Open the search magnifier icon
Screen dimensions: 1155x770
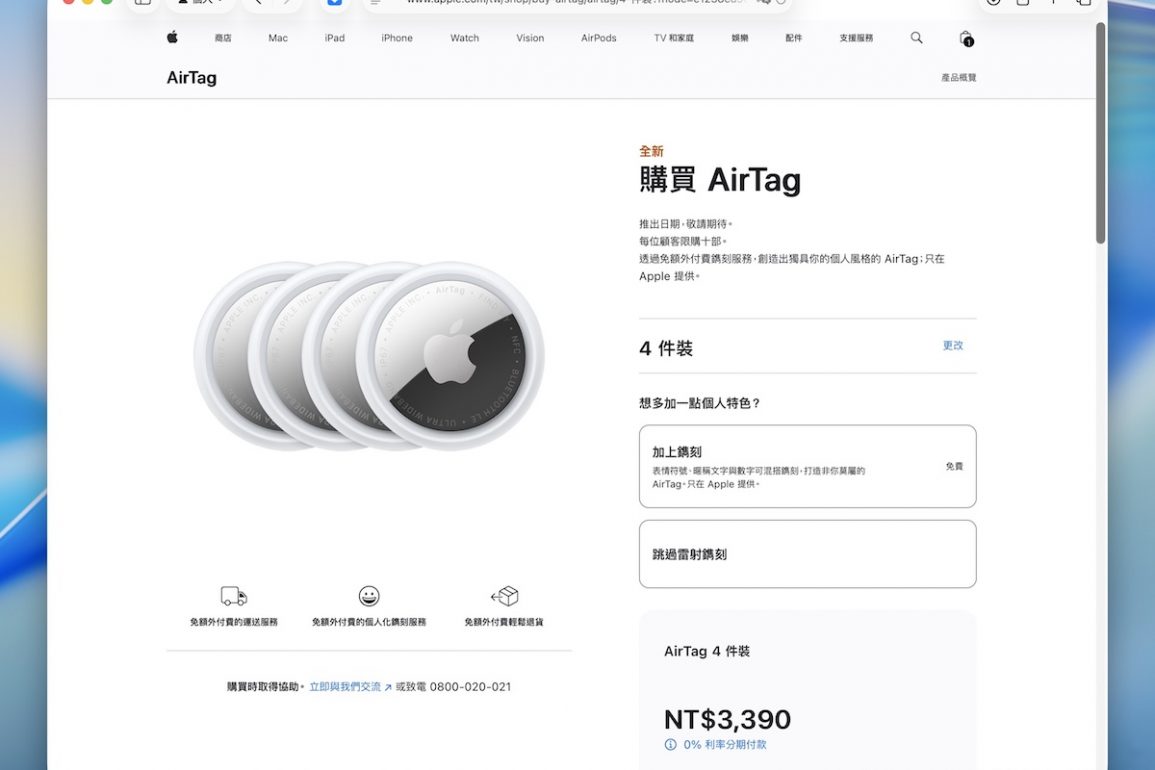pyautogui.click(x=916, y=38)
